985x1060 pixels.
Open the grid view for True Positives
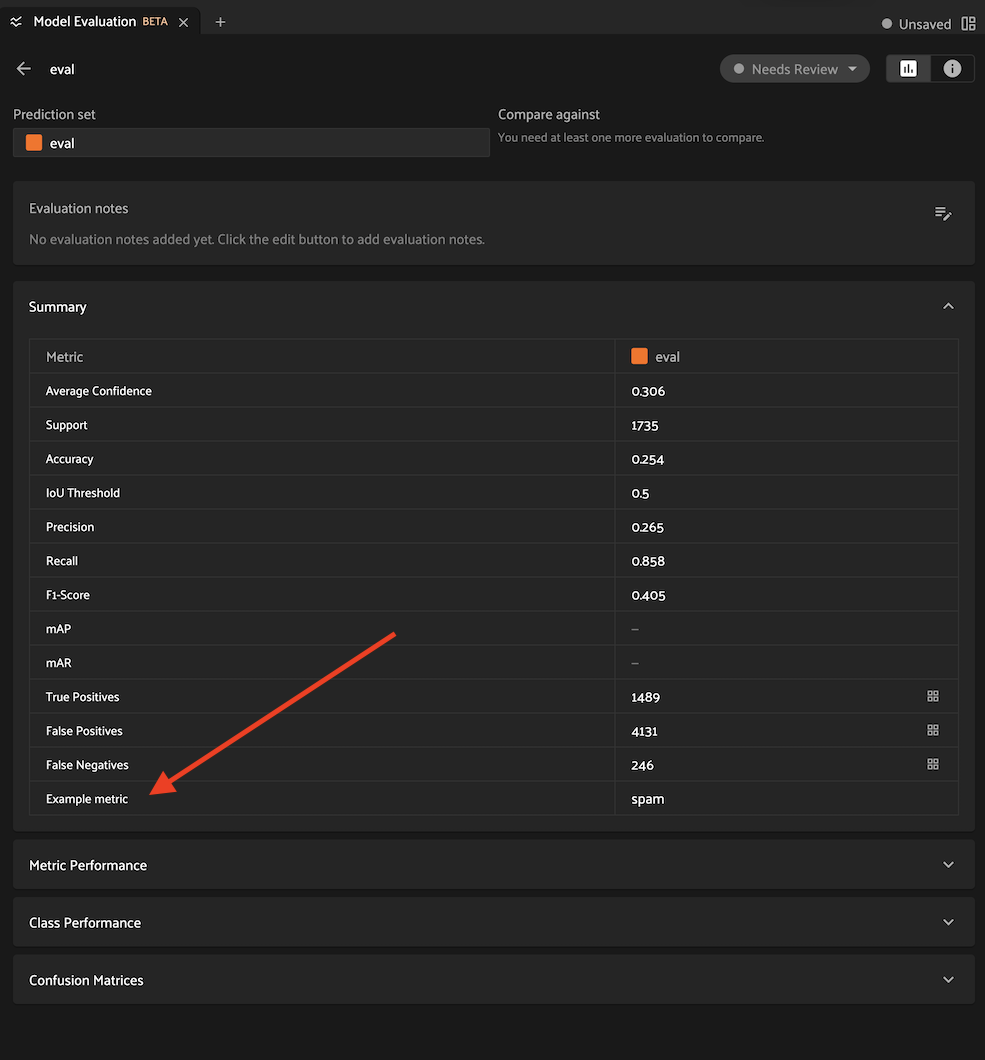[x=932, y=696]
